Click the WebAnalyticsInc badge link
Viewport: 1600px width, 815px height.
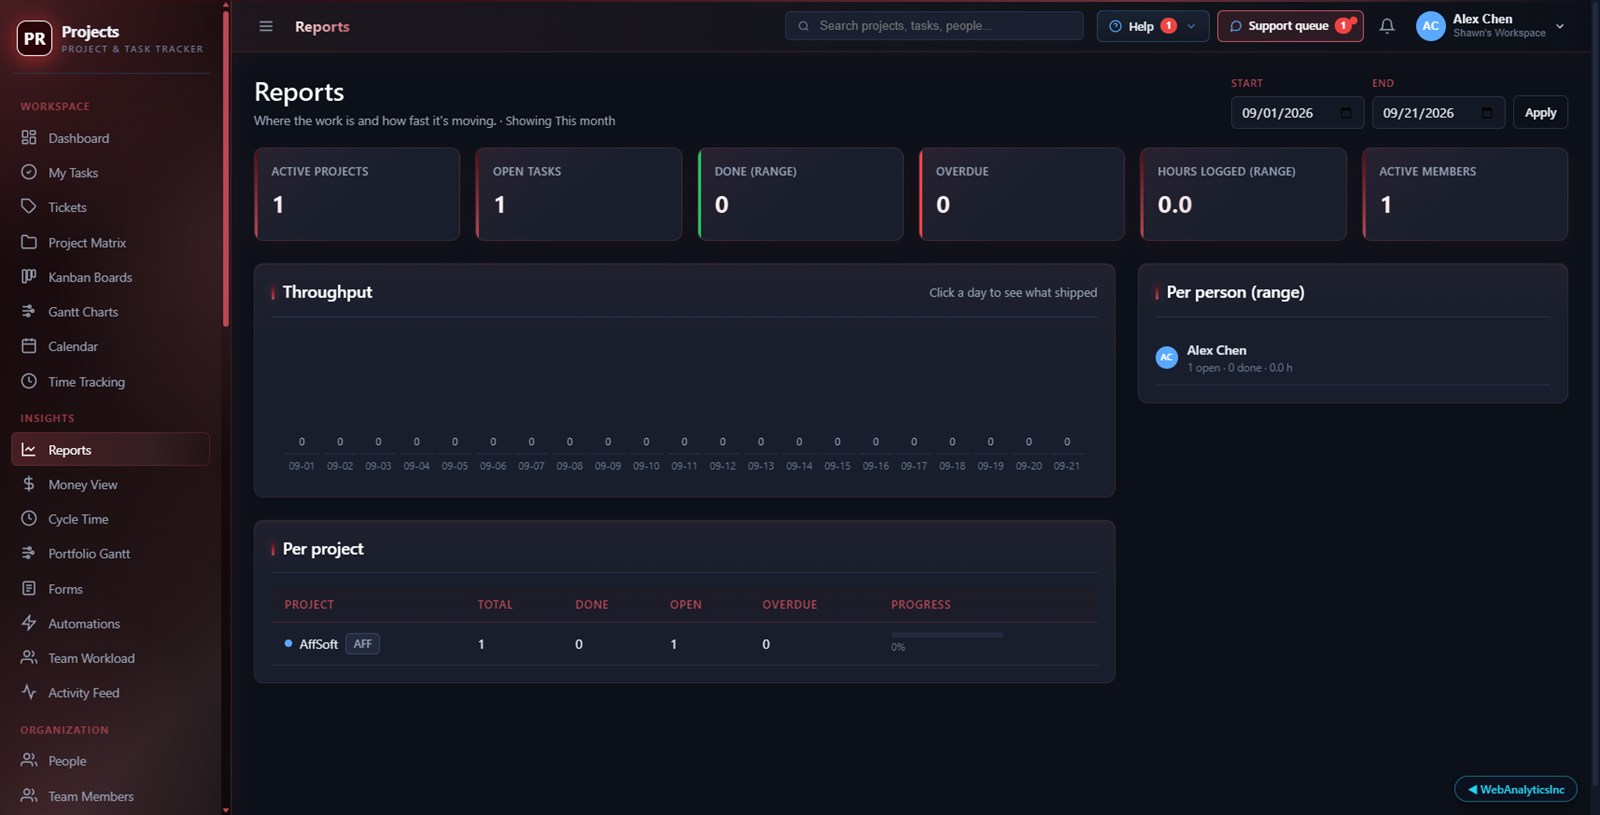pyautogui.click(x=1515, y=789)
